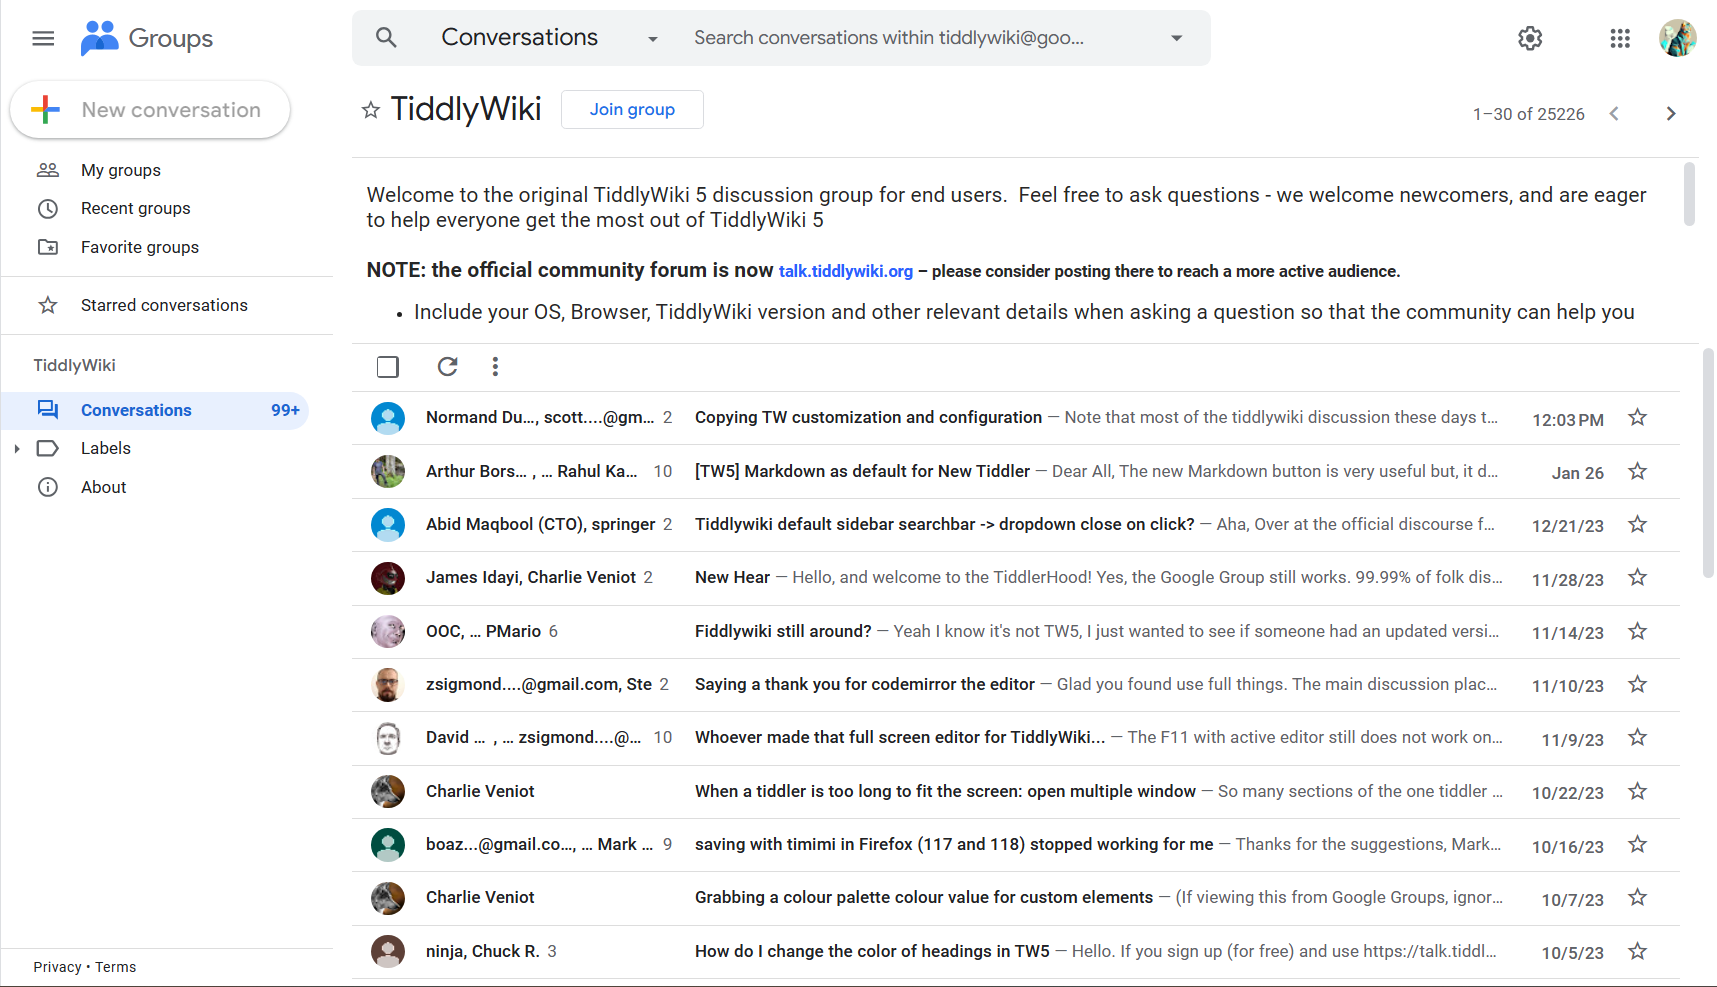Viewport: 1717px width, 987px height.
Task: Open the account profile avatar
Action: (x=1677, y=38)
